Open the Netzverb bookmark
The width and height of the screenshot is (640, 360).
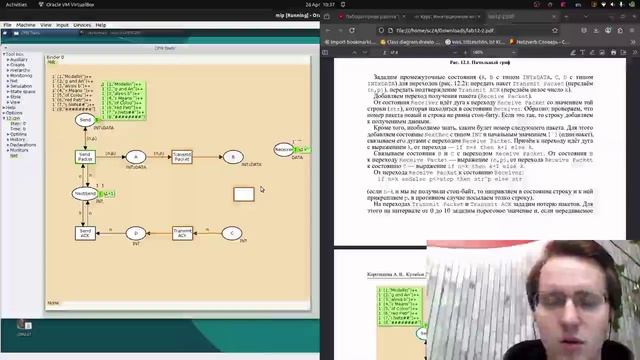538,42
